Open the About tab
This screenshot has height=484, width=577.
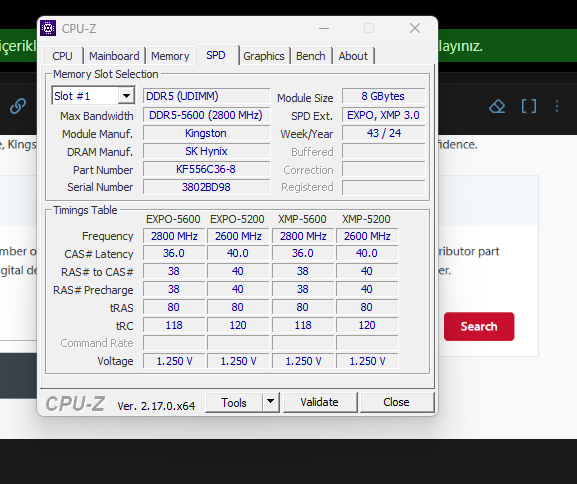click(353, 56)
